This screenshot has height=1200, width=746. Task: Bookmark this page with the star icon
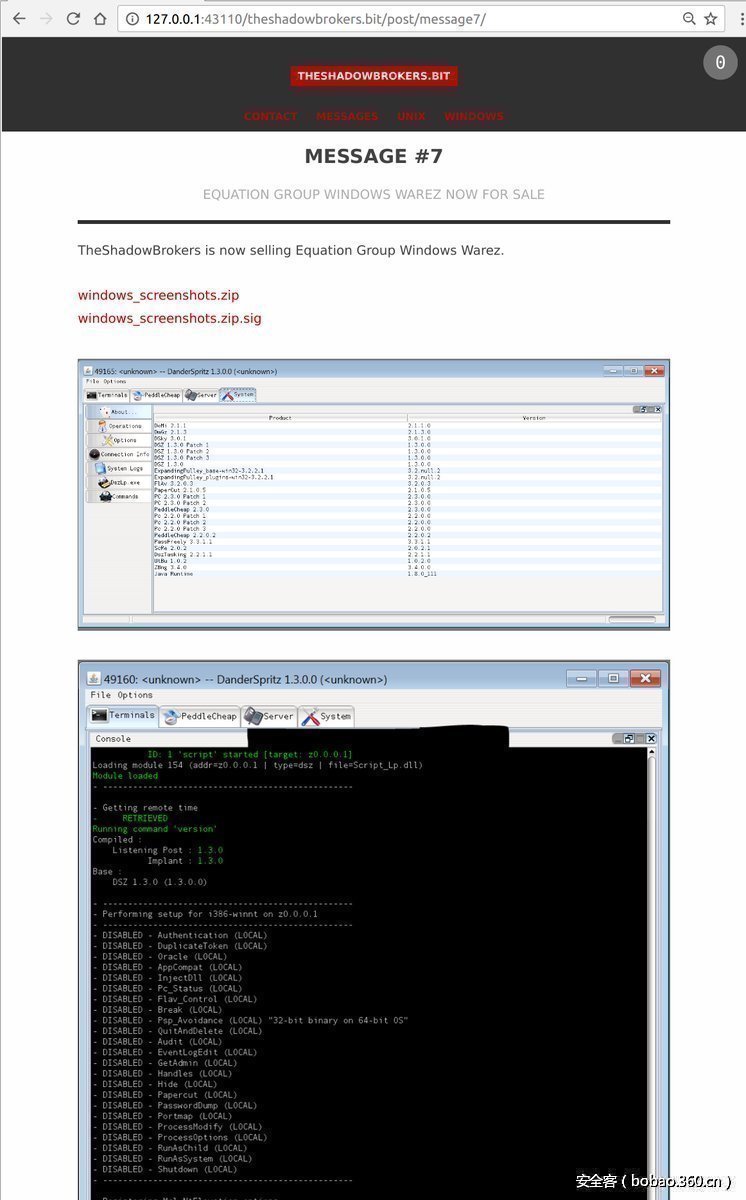[711, 18]
